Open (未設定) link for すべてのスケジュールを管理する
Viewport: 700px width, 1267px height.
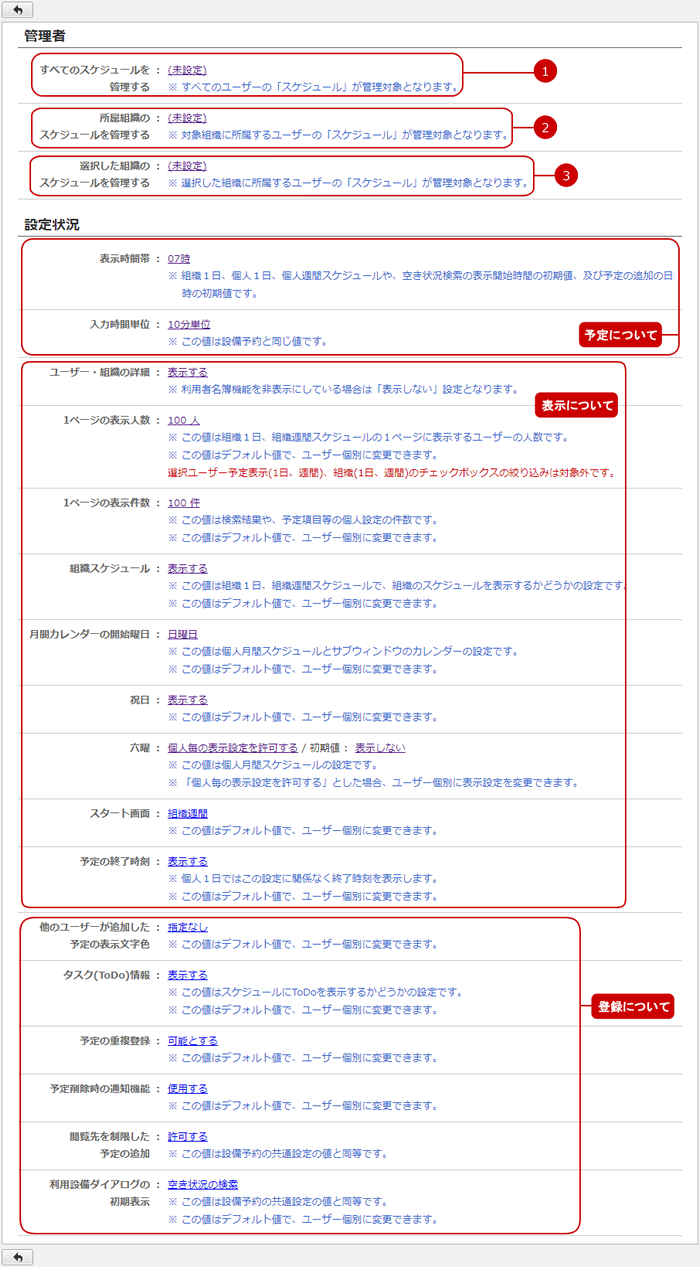tap(187, 70)
